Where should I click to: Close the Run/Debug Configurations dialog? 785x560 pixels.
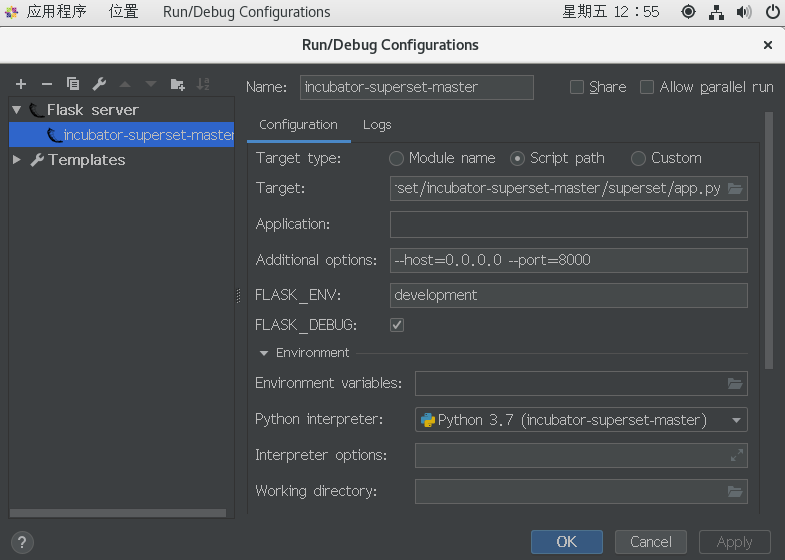tap(767, 45)
